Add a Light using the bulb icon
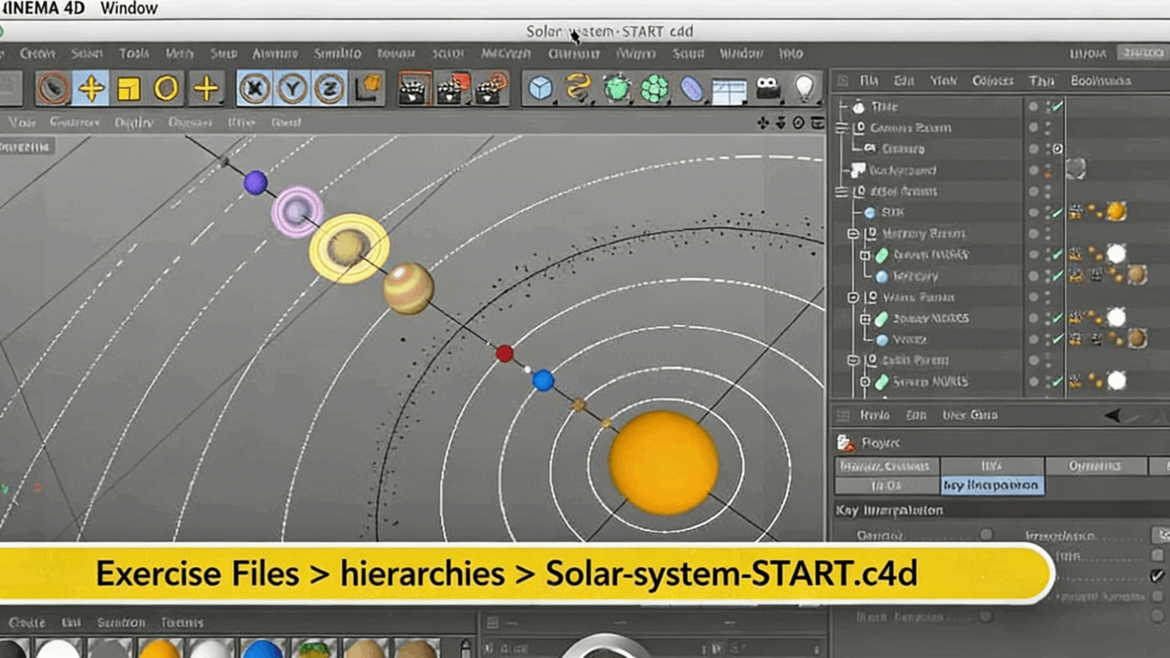1170x658 pixels. tap(804, 89)
